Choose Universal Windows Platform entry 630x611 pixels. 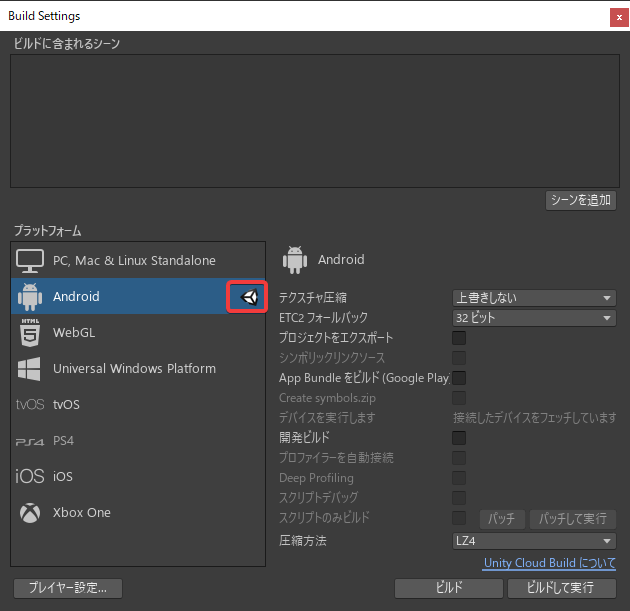[138, 368]
